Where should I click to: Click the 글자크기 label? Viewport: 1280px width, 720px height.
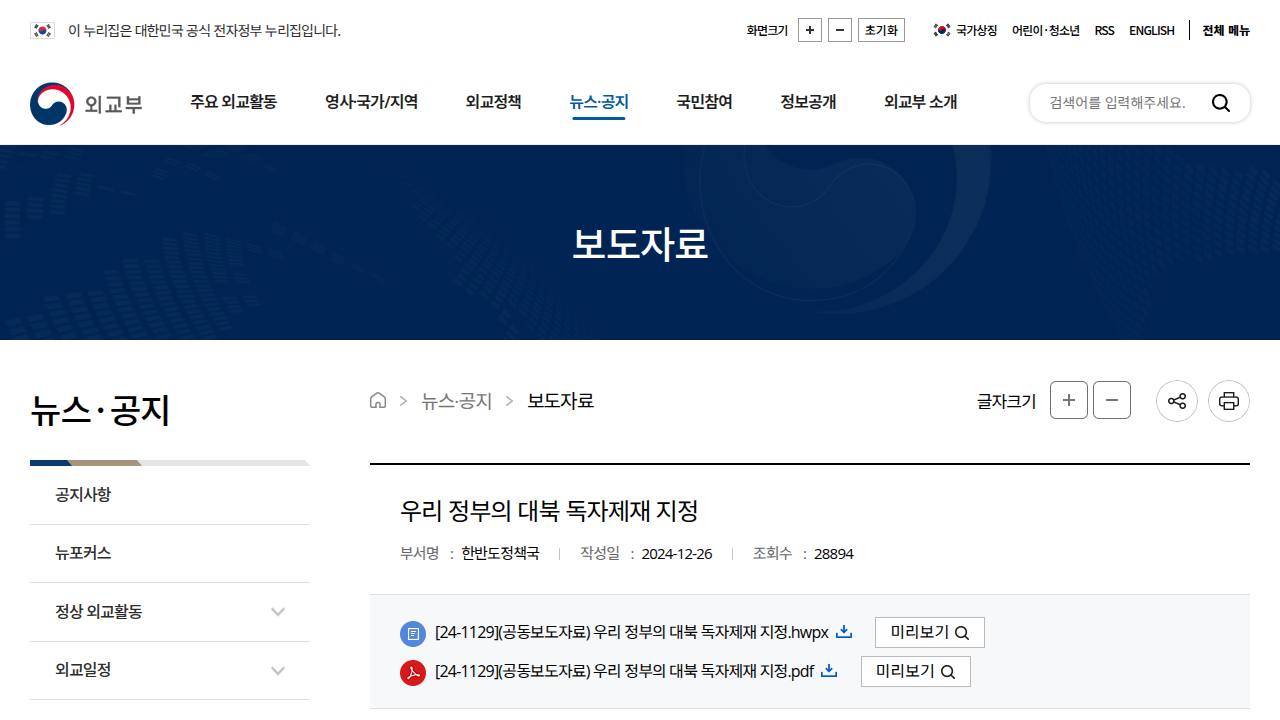[1006, 401]
